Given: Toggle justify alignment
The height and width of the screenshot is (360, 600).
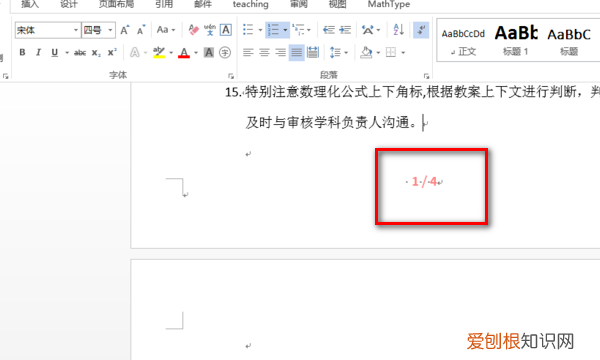Looking at the screenshot, I should click(297, 52).
